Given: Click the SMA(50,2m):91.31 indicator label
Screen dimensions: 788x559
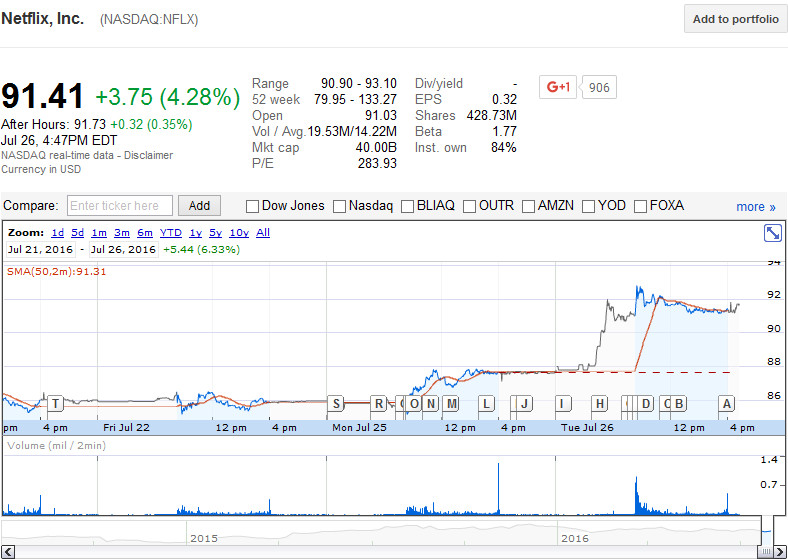Looking at the screenshot, I should pyautogui.click(x=56, y=271).
